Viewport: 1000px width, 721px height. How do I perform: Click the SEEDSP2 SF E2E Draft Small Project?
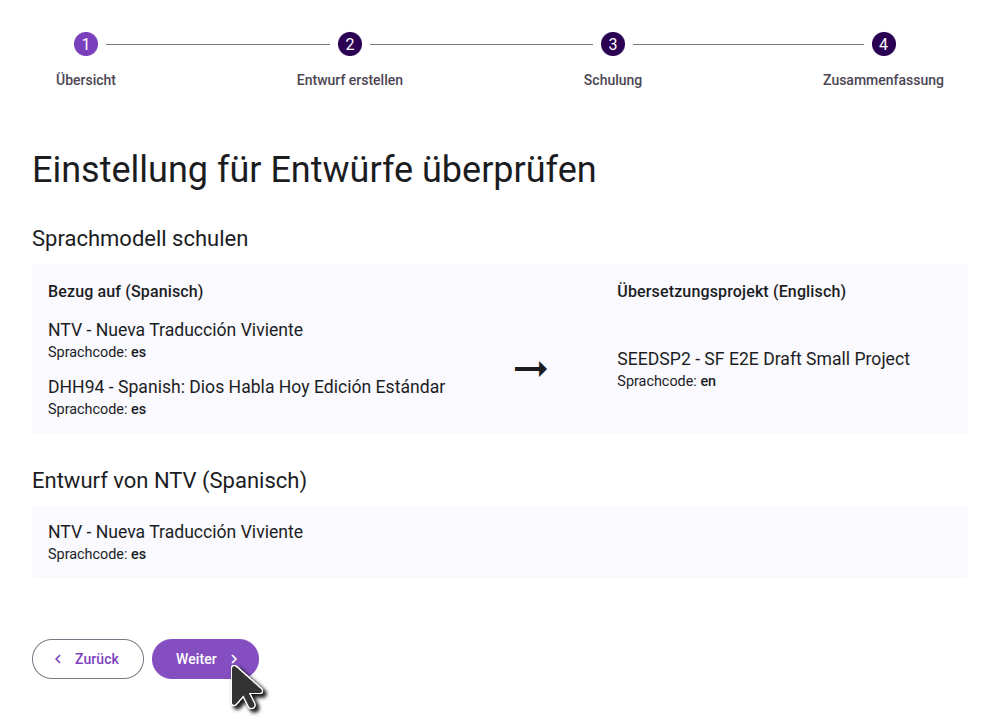click(763, 359)
